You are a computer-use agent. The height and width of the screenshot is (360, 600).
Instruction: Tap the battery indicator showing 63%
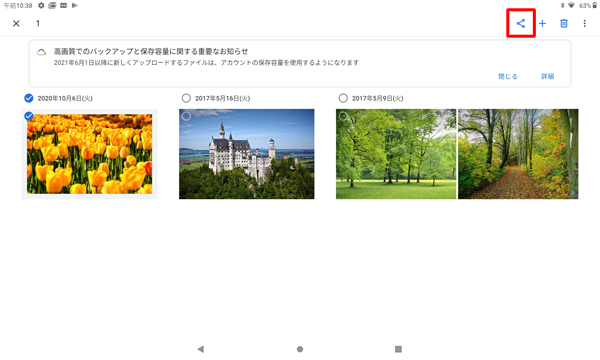pyautogui.click(x=588, y=5)
